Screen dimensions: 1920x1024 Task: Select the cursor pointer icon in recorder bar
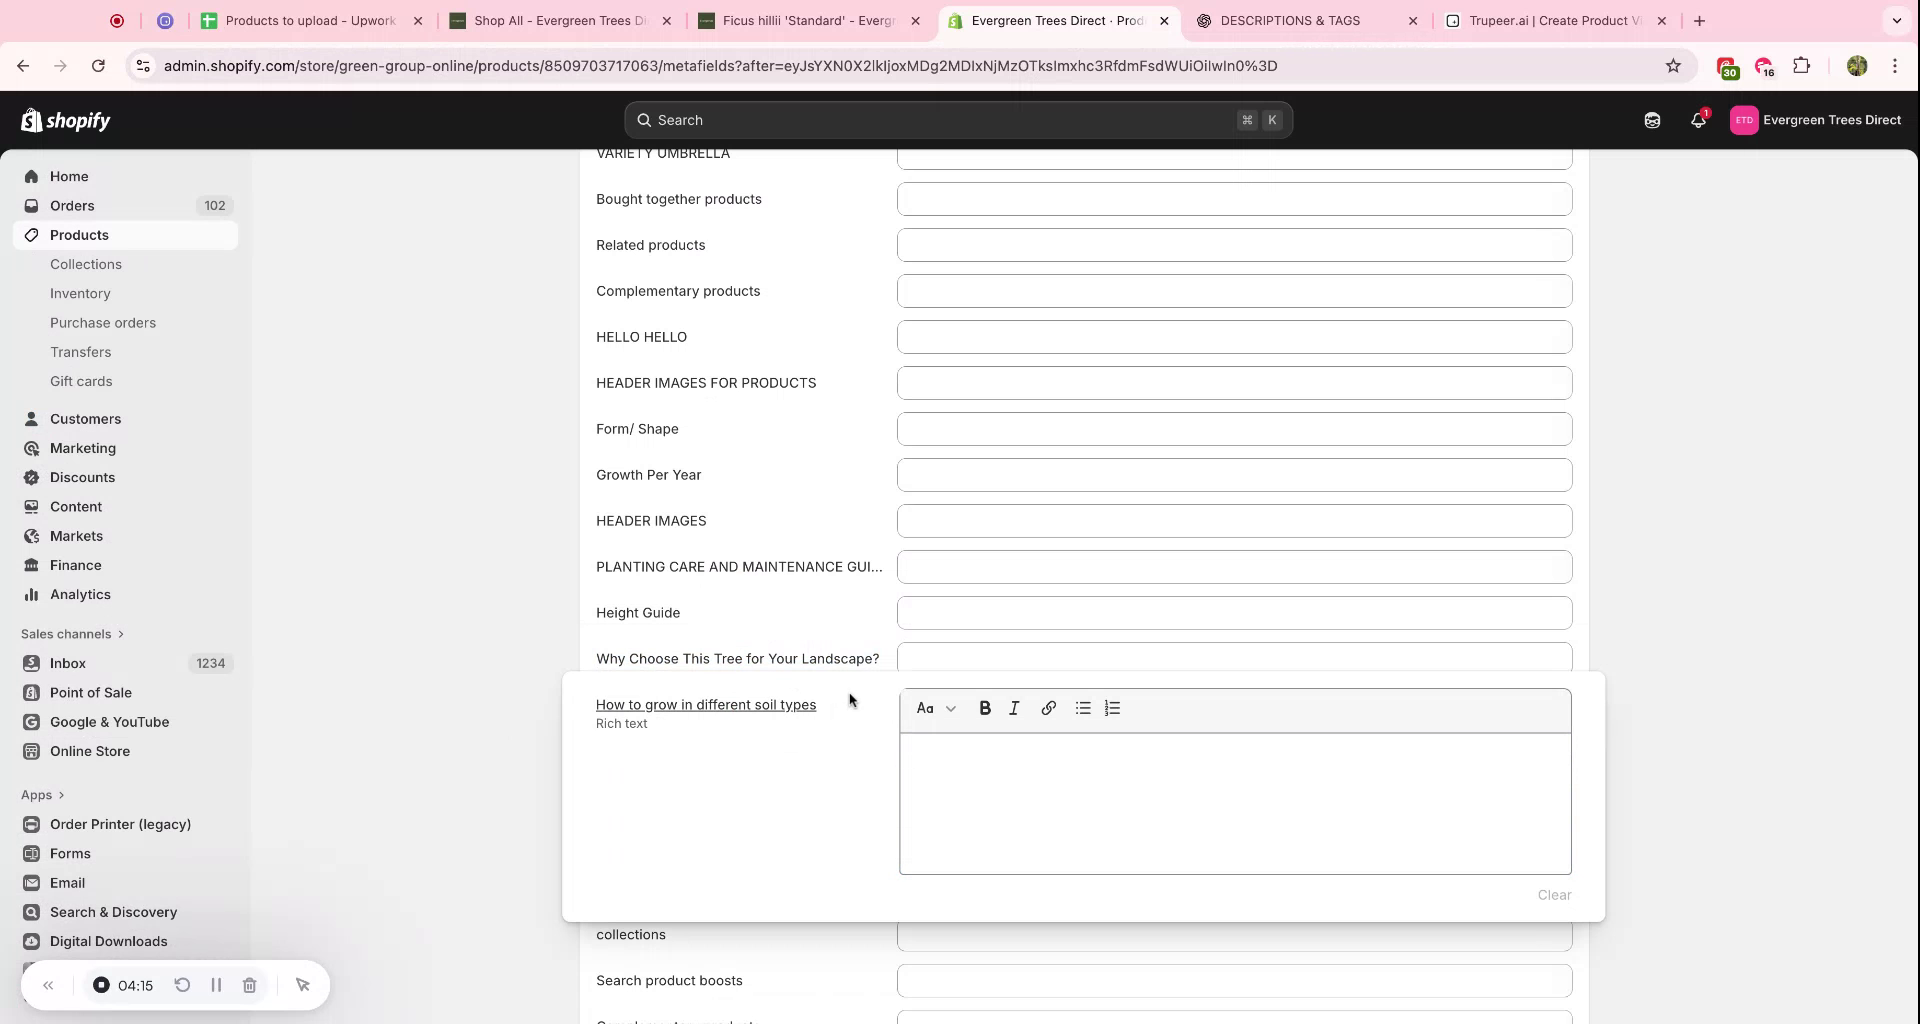click(x=303, y=985)
